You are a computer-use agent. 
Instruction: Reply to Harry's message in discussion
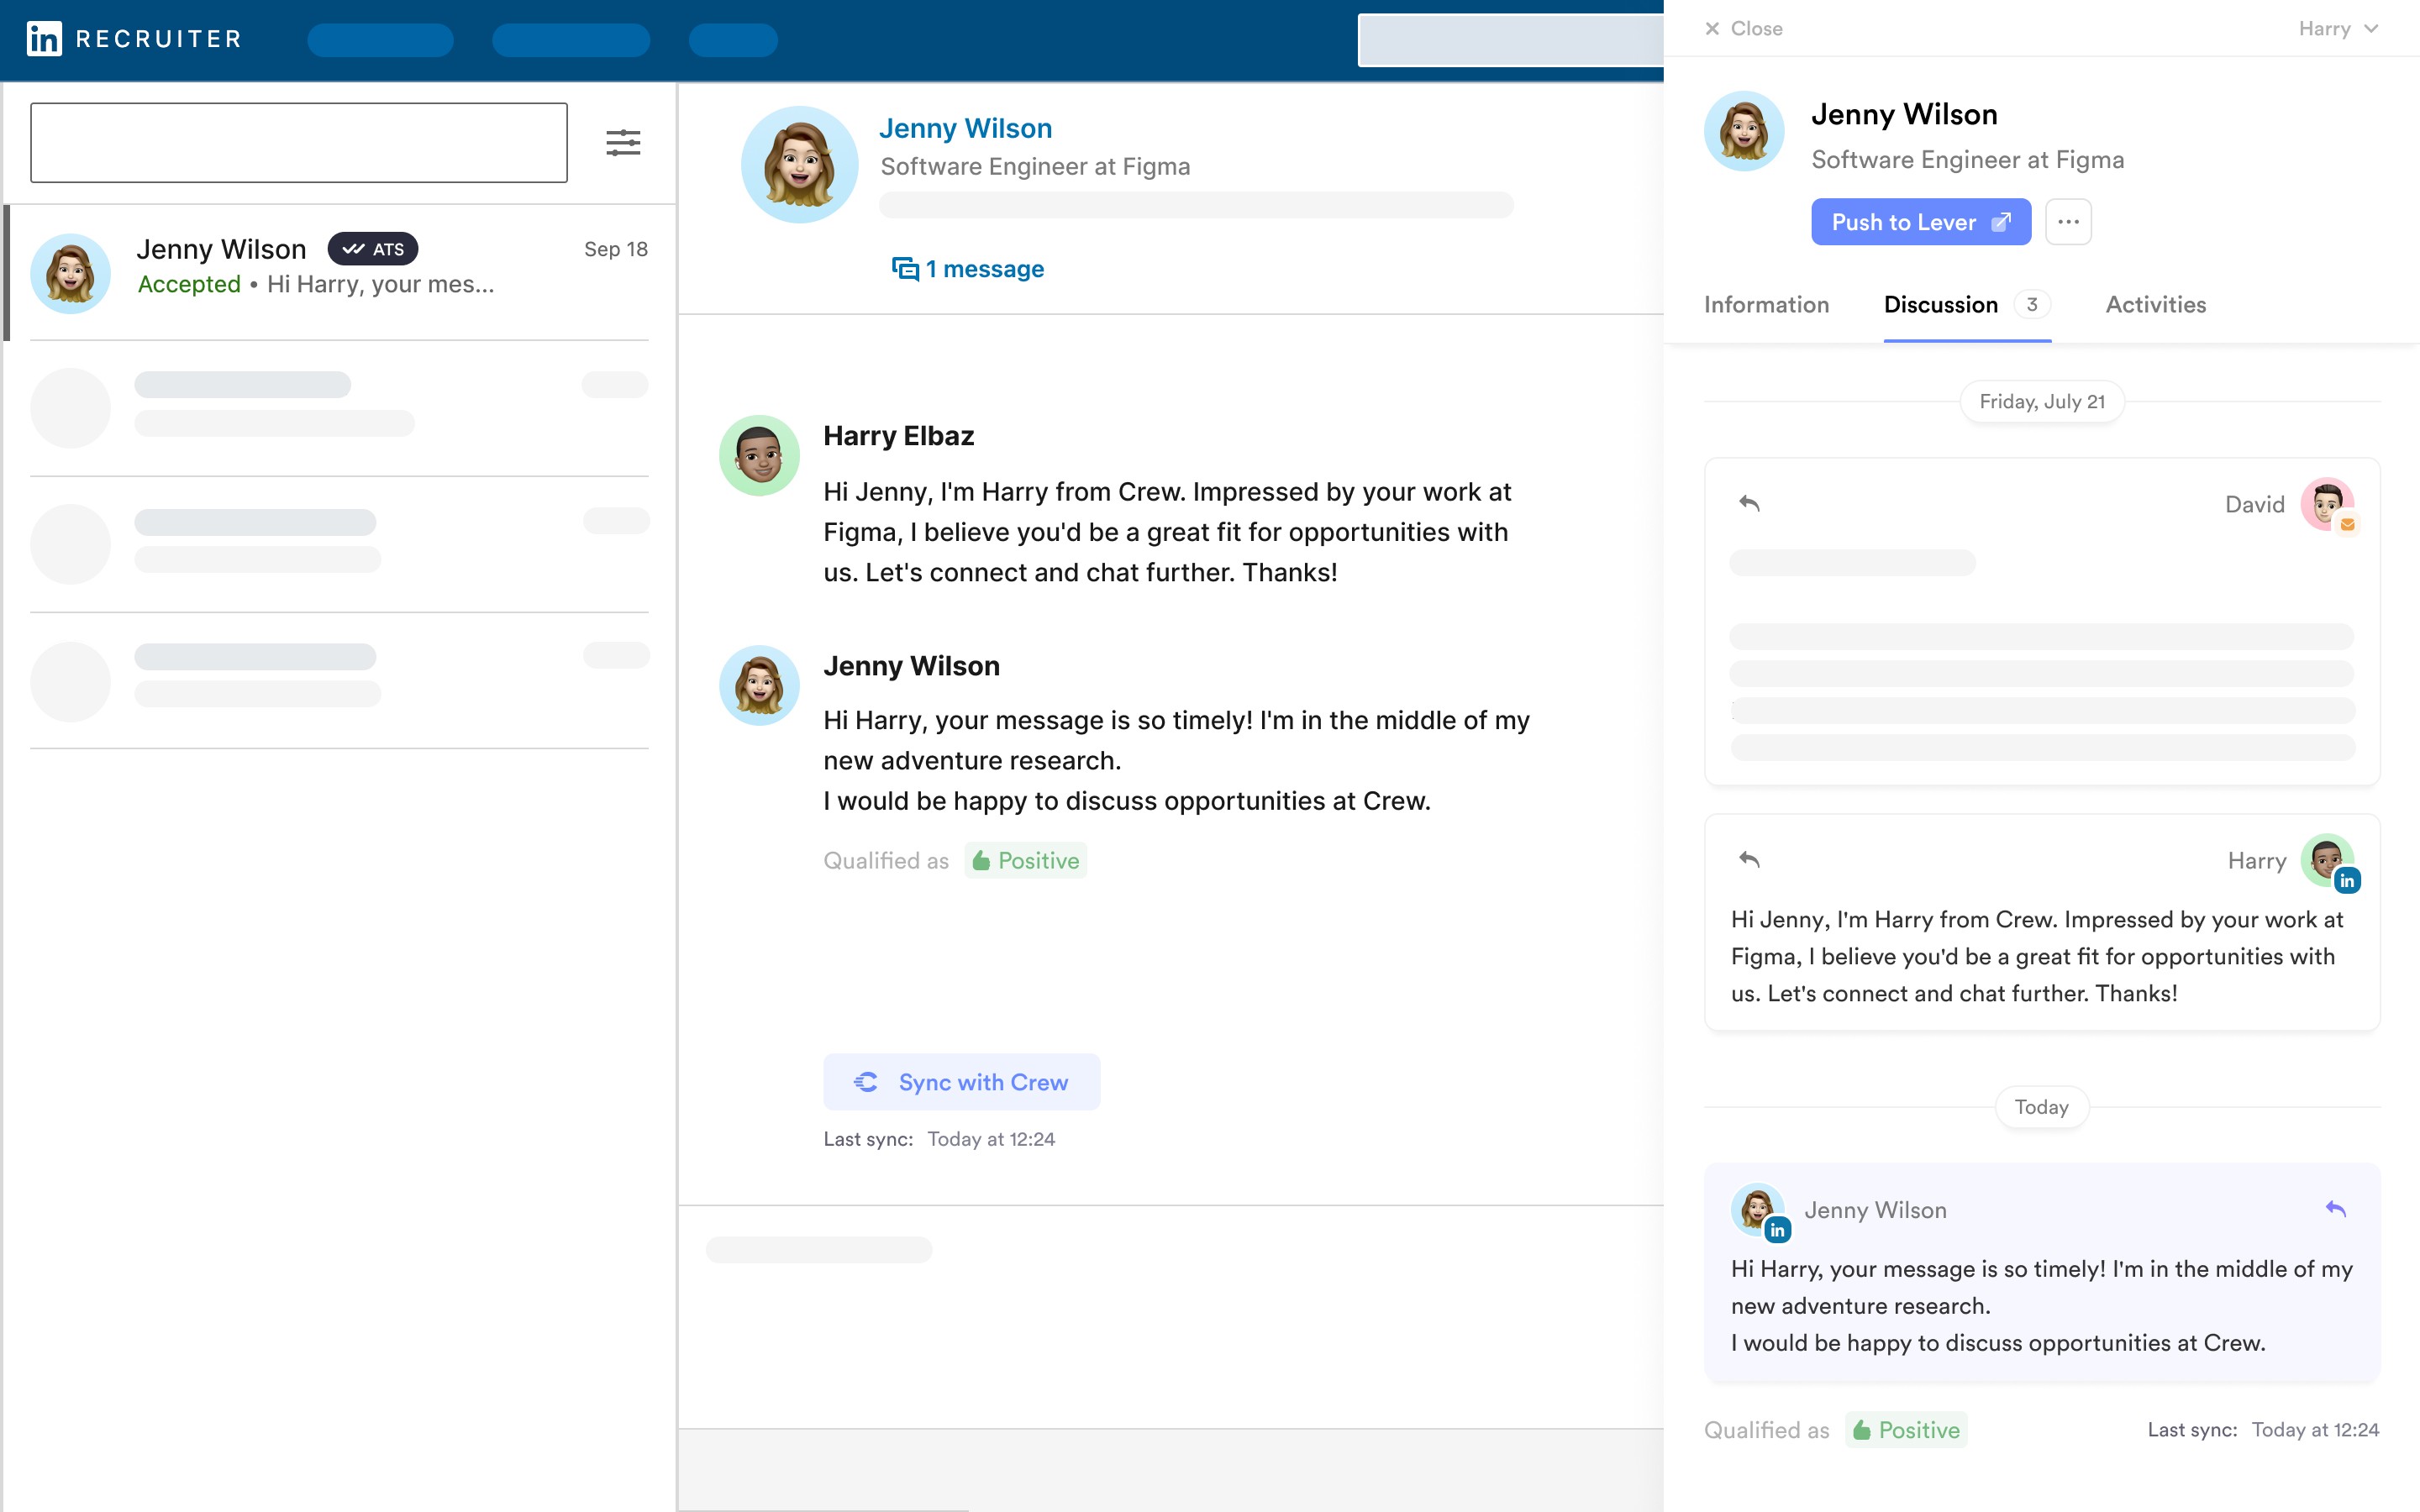point(1749,859)
